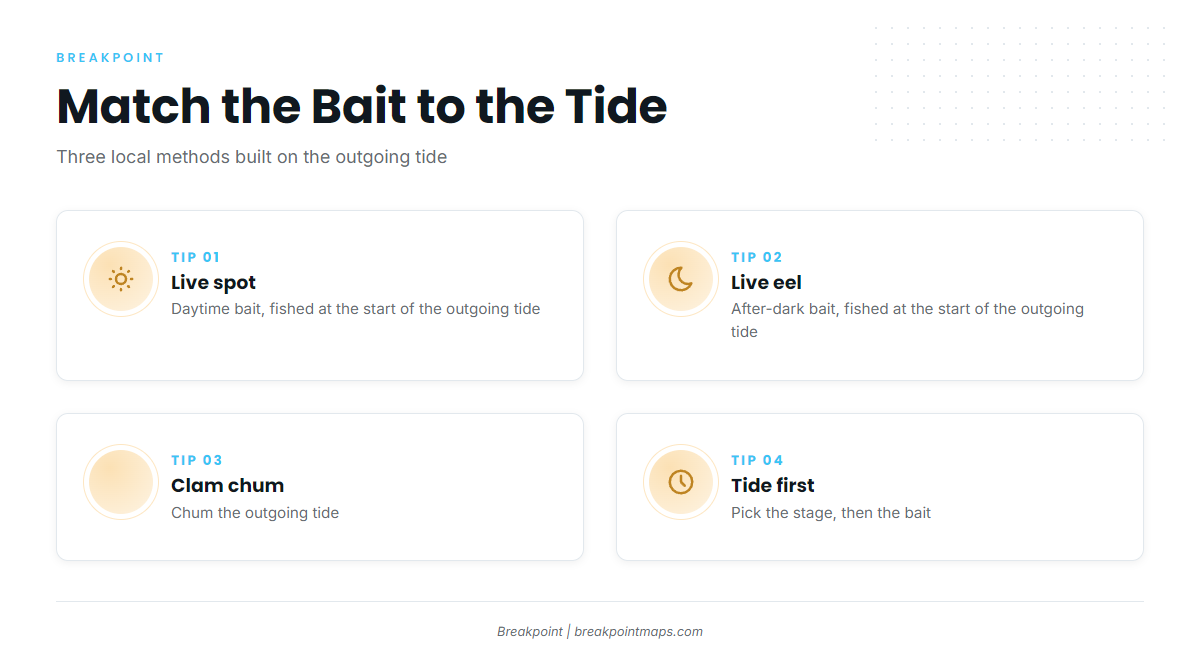Click the Tide first heading

click(x=773, y=485)
